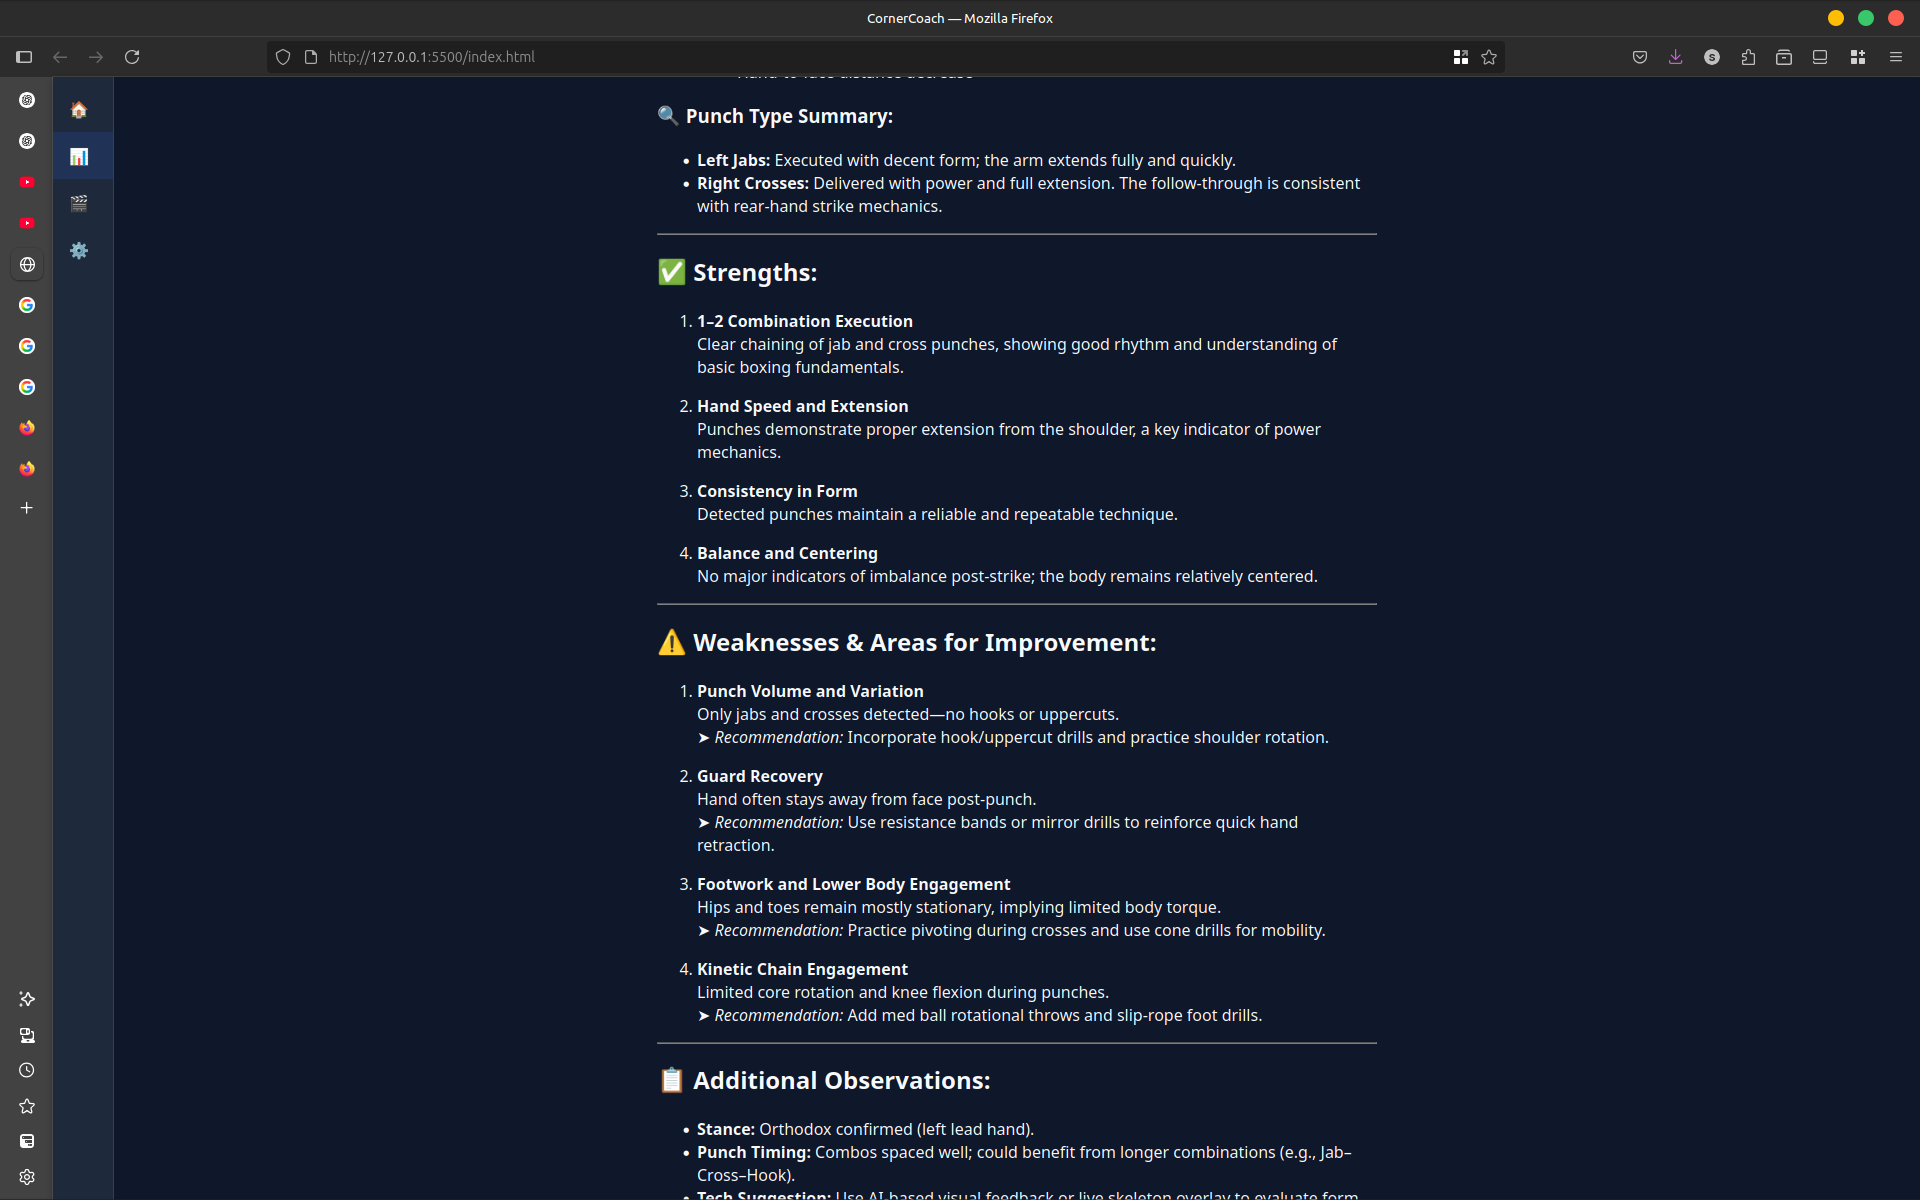Screen dimensions: 1920x1200
Task: Open the AI chatbot sparkle sidebar panel
Action: click(x=27, y=999)
